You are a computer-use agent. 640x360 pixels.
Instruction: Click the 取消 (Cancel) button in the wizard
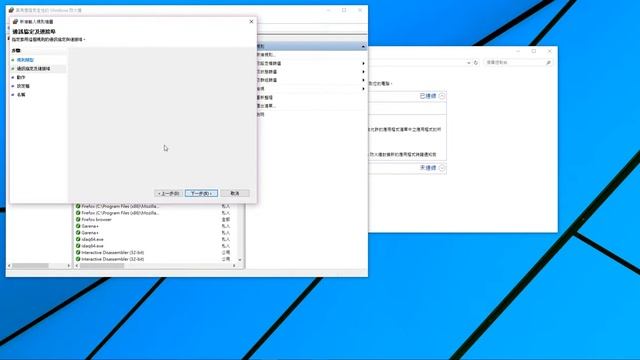coord(235,193)
